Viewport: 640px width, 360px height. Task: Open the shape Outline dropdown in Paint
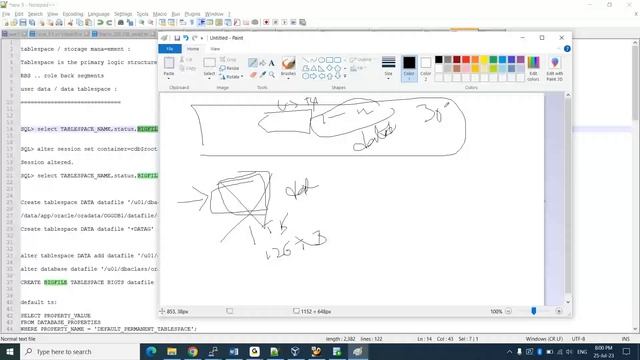pyautogui.click(x=361, y=60)
